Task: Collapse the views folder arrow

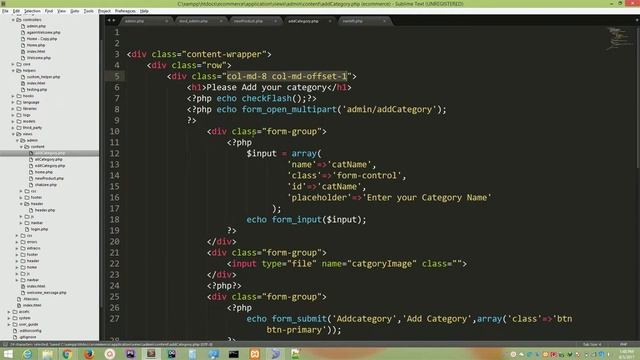Action: [13, 134]
